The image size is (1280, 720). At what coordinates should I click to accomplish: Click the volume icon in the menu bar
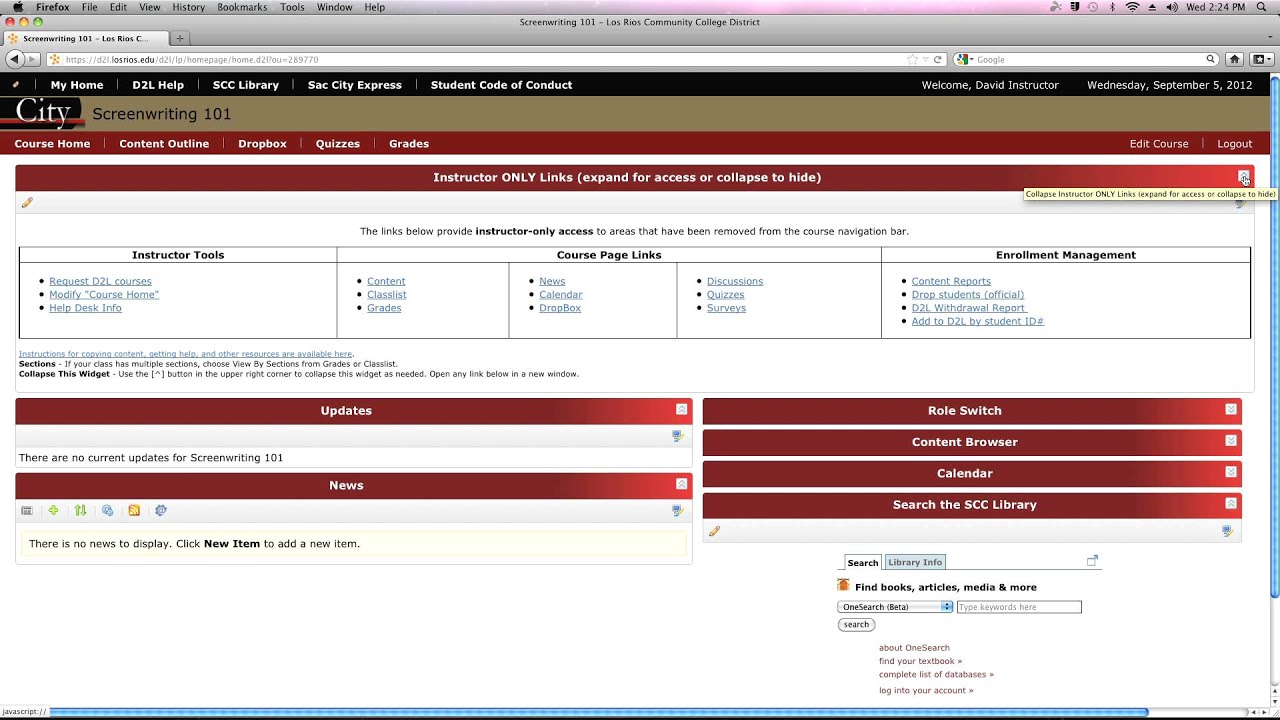pyautogui.click(x=1172, y=7)
